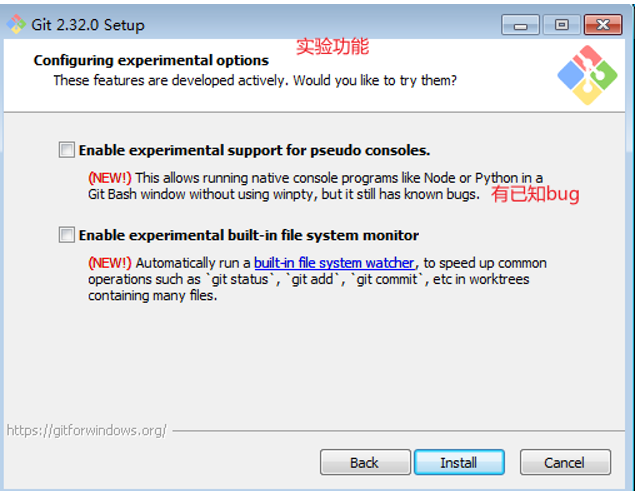
Task: Click the 'Configuring experimental options' heading
Action: tap(151, 60)
